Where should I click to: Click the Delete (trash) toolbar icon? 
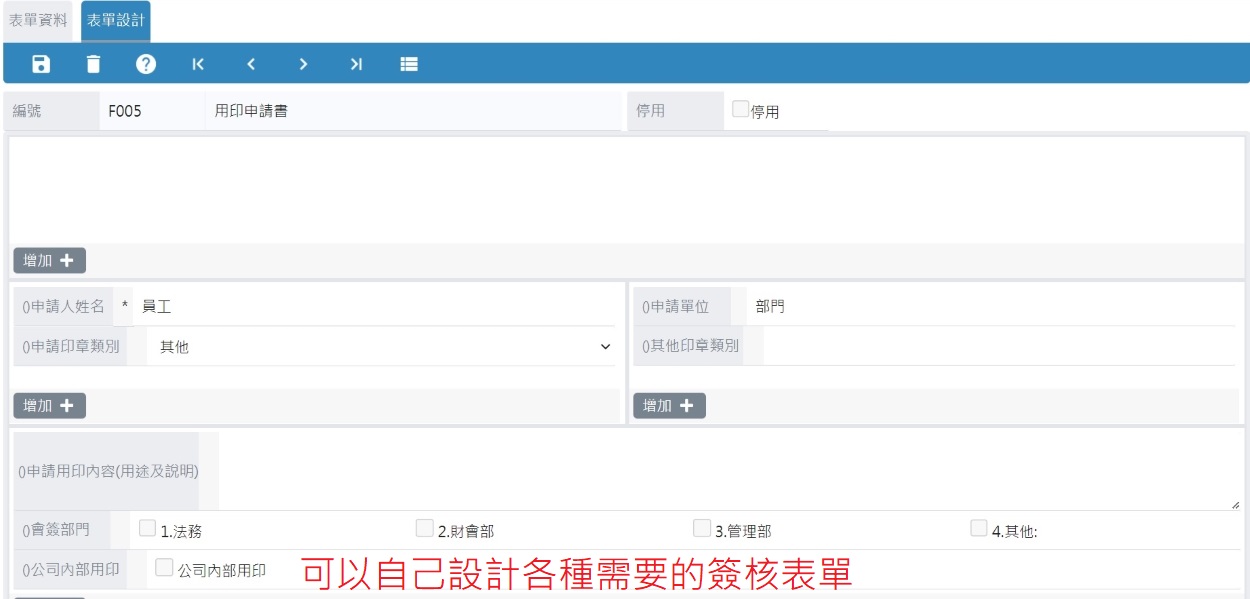coord(93,62)
